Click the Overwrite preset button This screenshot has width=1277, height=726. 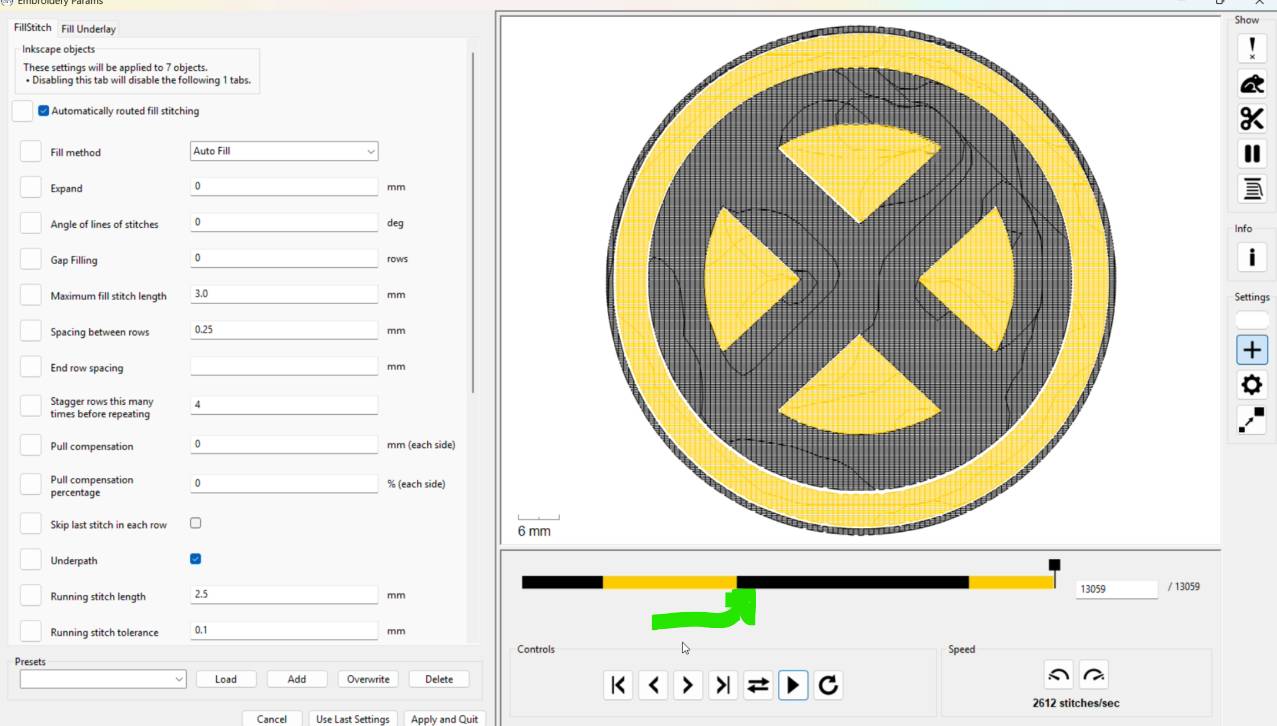(x=368, y=679)
